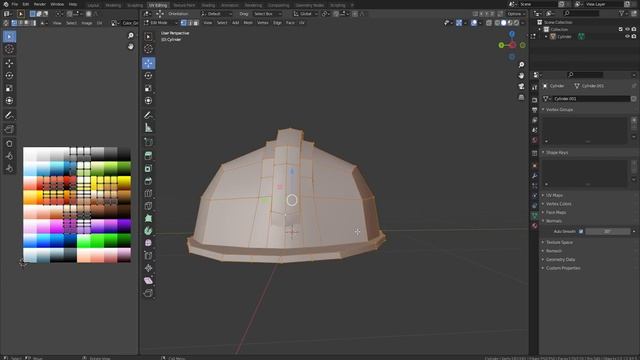Image resolution: width=640 pixels, height=360 pixels.
Task: Click the zoom magnifier in 3D viewport
Action: click(521, 65)
